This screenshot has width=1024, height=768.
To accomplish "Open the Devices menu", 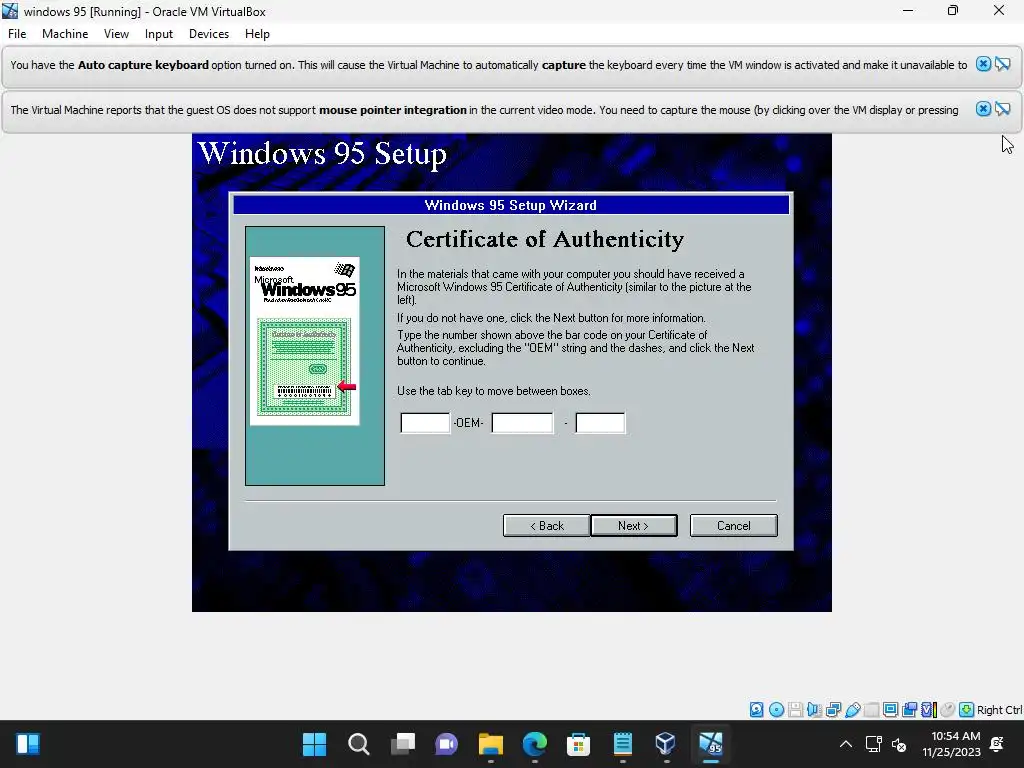I will [209, 34].
